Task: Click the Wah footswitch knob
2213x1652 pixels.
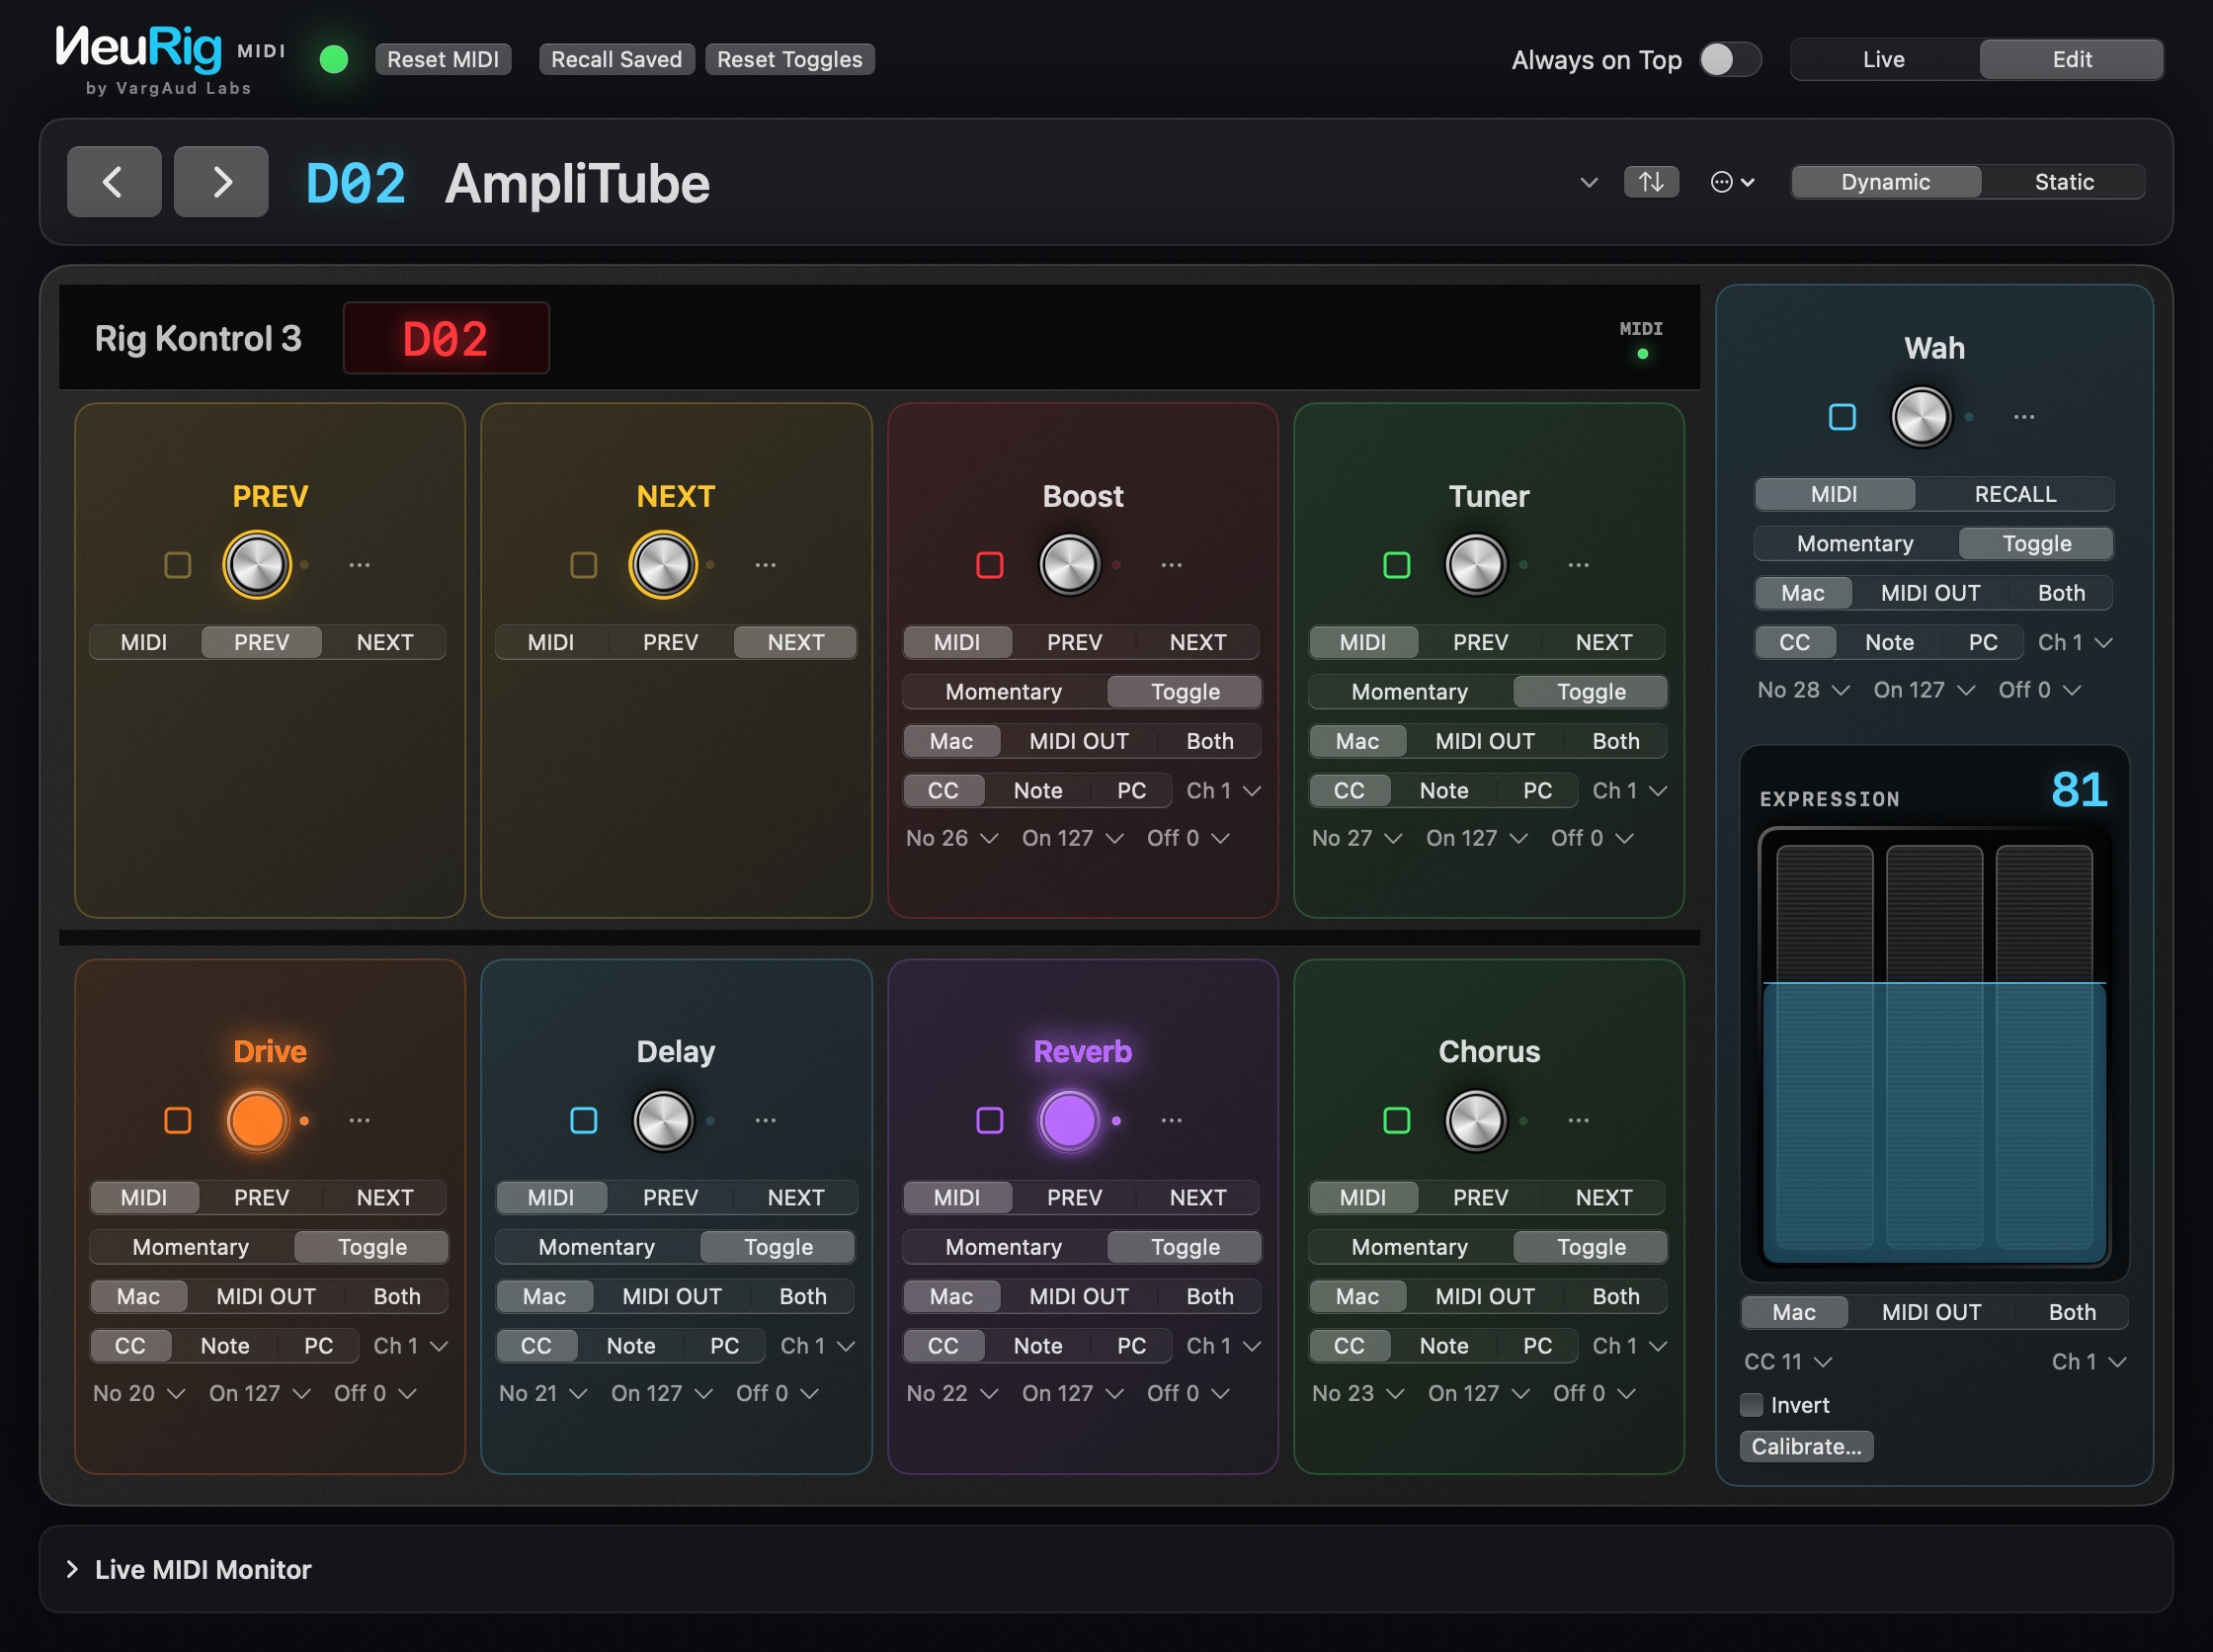Action: pyautogui.click(x=1921, y=417)
